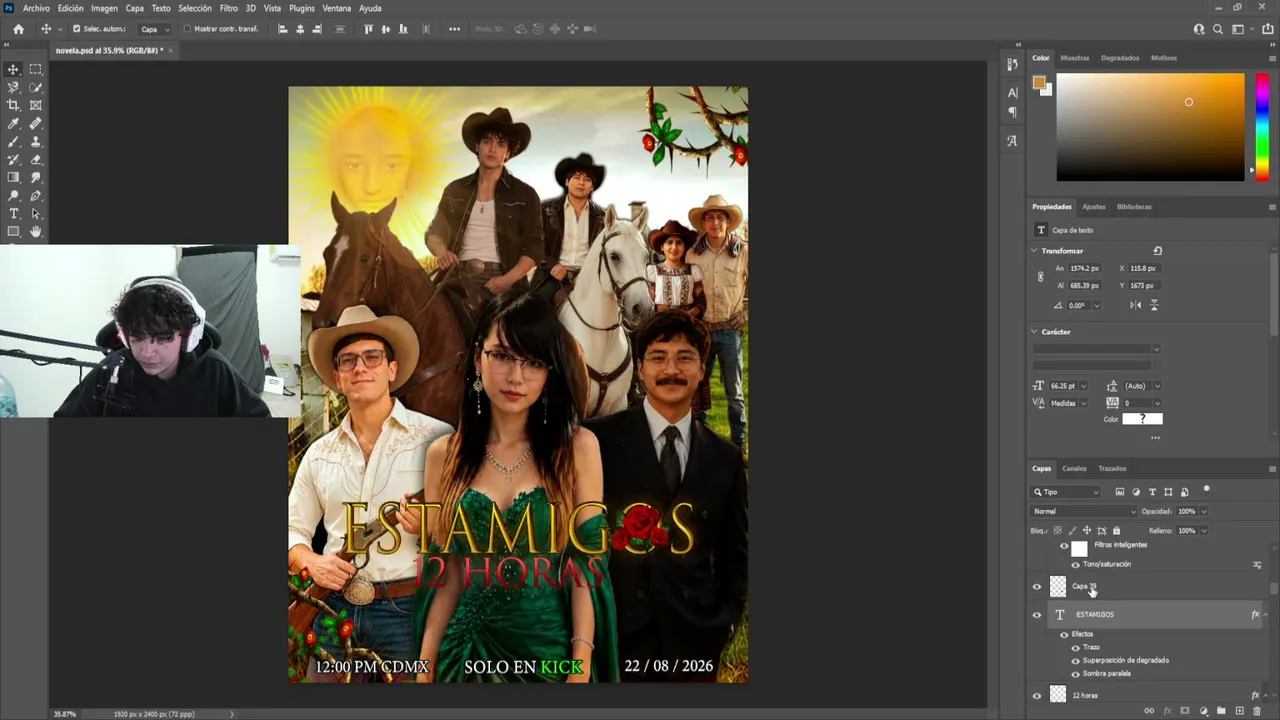The height and width of the screenshot is (720, 1280).
Task: Open more align options (three dots)
Action: coord(454,29)
